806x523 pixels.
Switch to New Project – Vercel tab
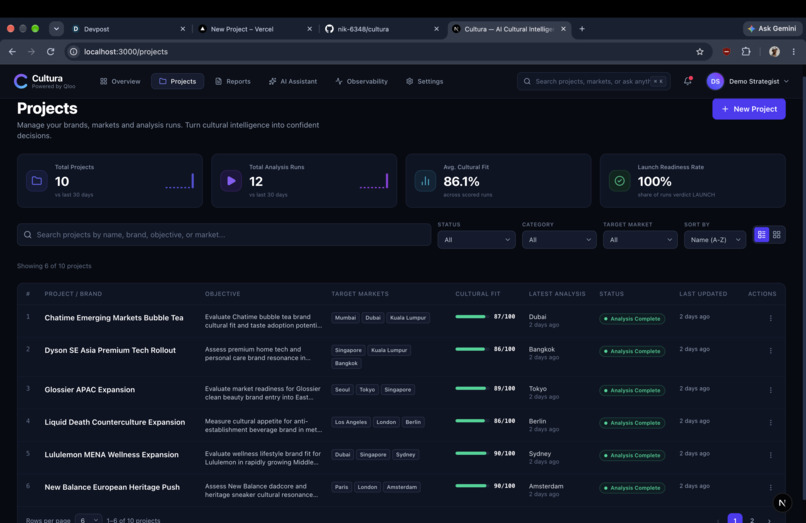(x=254, y=29)
